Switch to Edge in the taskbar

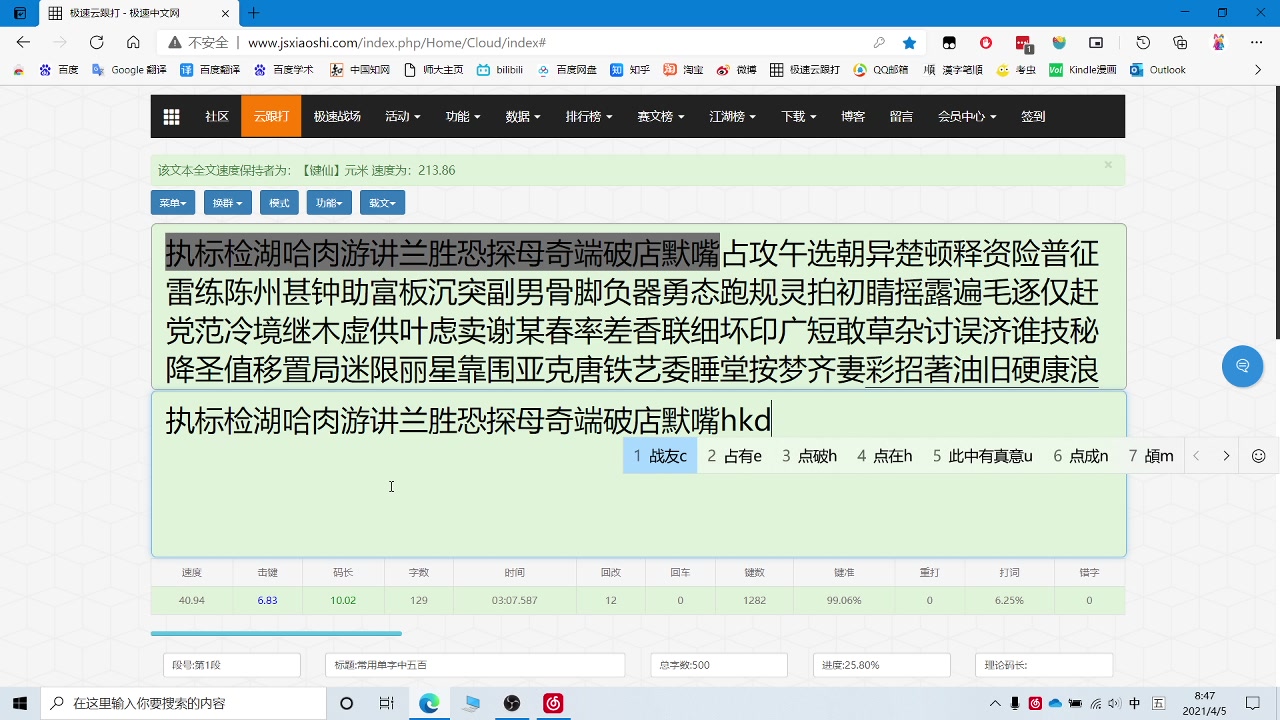429,703
